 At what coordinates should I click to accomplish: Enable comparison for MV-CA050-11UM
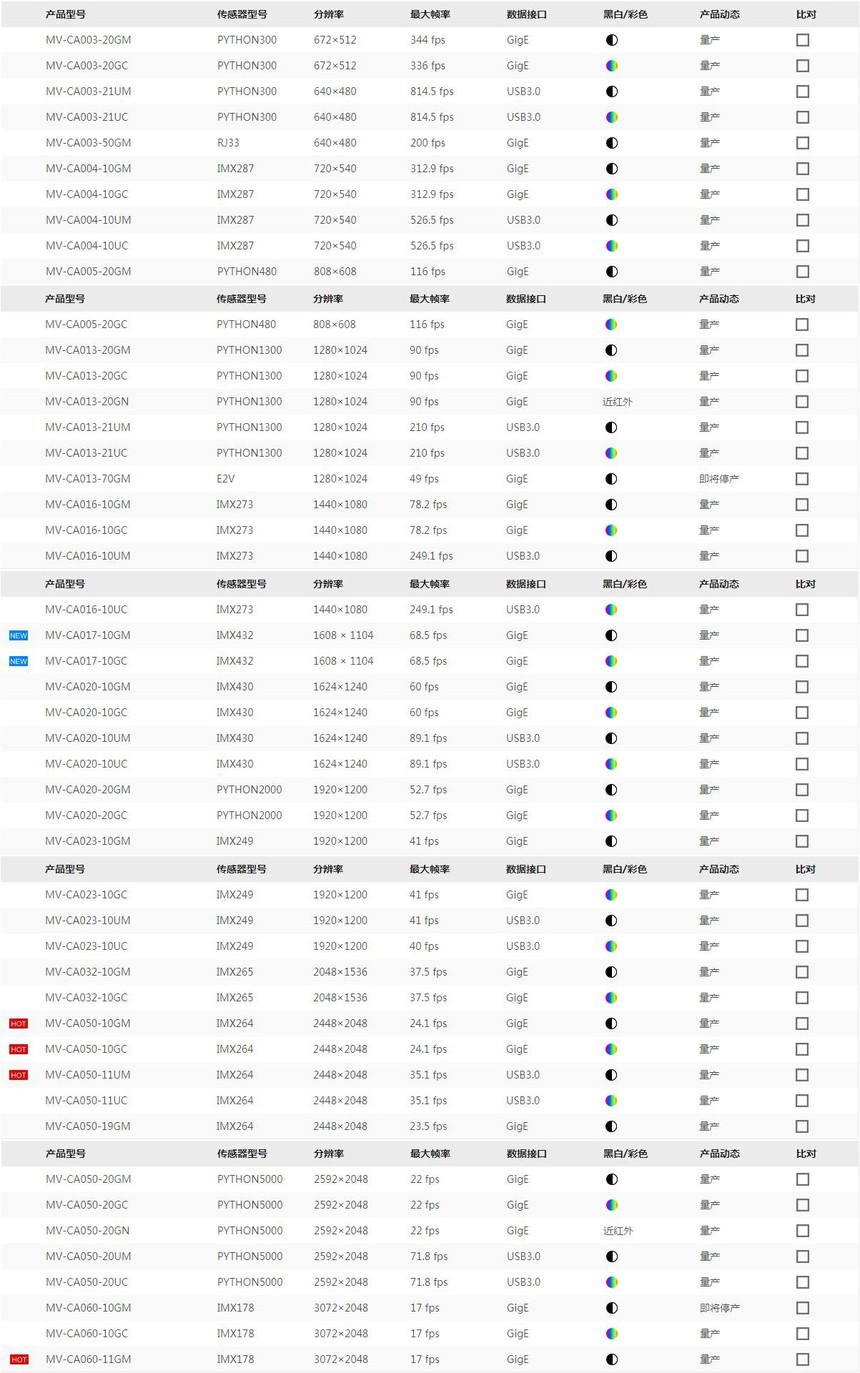(802, 1075)
